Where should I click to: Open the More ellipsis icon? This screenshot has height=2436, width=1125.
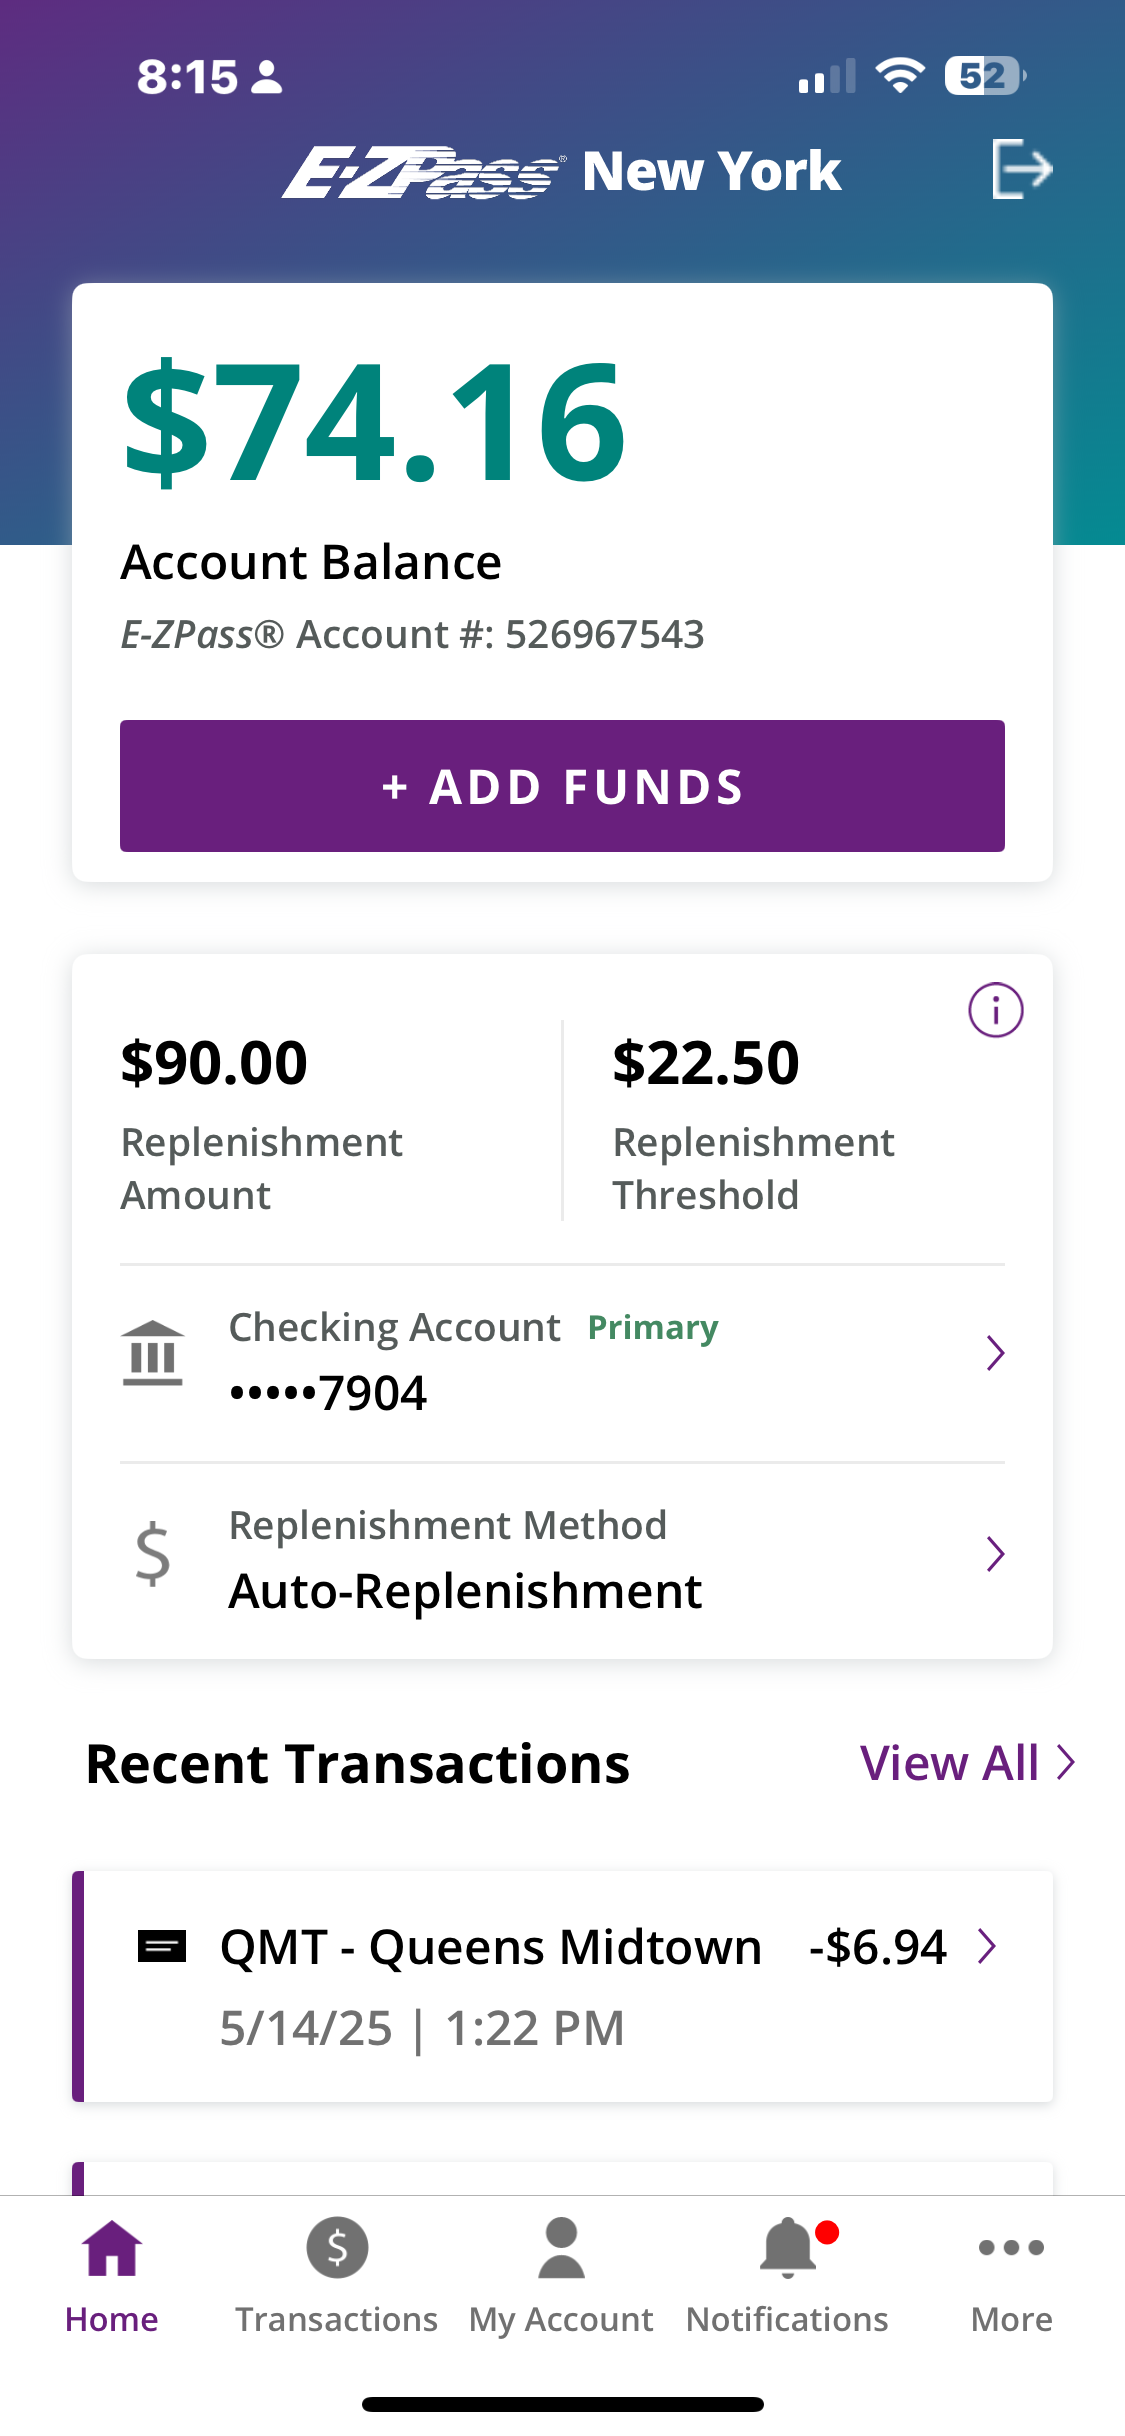(1011, 2248)
